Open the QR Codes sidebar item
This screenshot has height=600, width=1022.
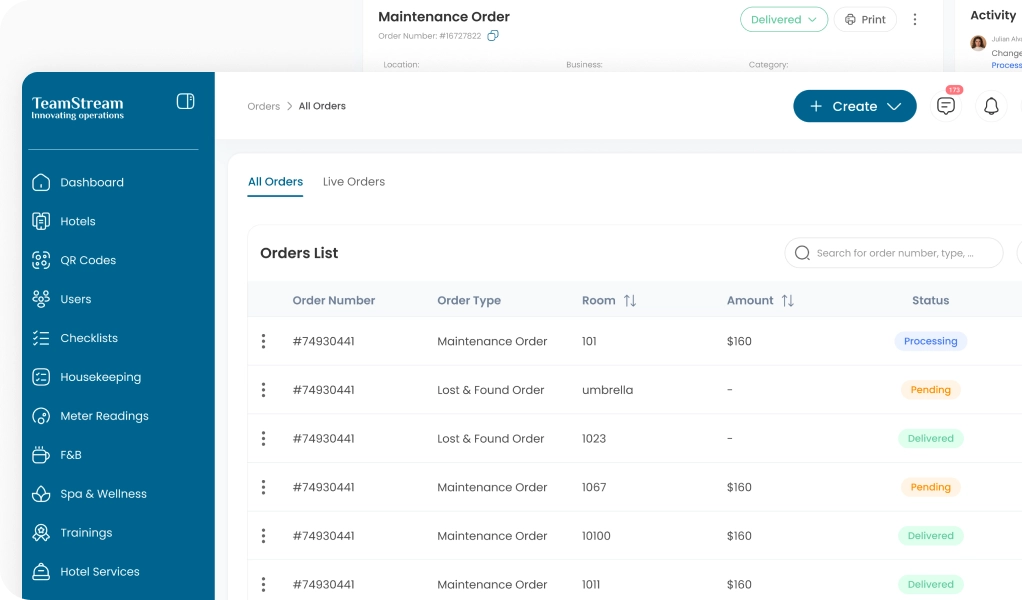88,260
